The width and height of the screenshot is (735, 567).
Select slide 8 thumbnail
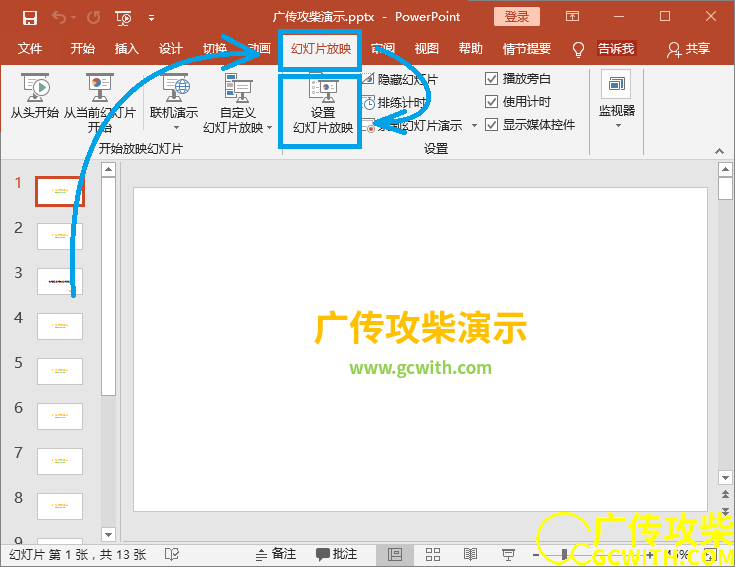(60, 506)
